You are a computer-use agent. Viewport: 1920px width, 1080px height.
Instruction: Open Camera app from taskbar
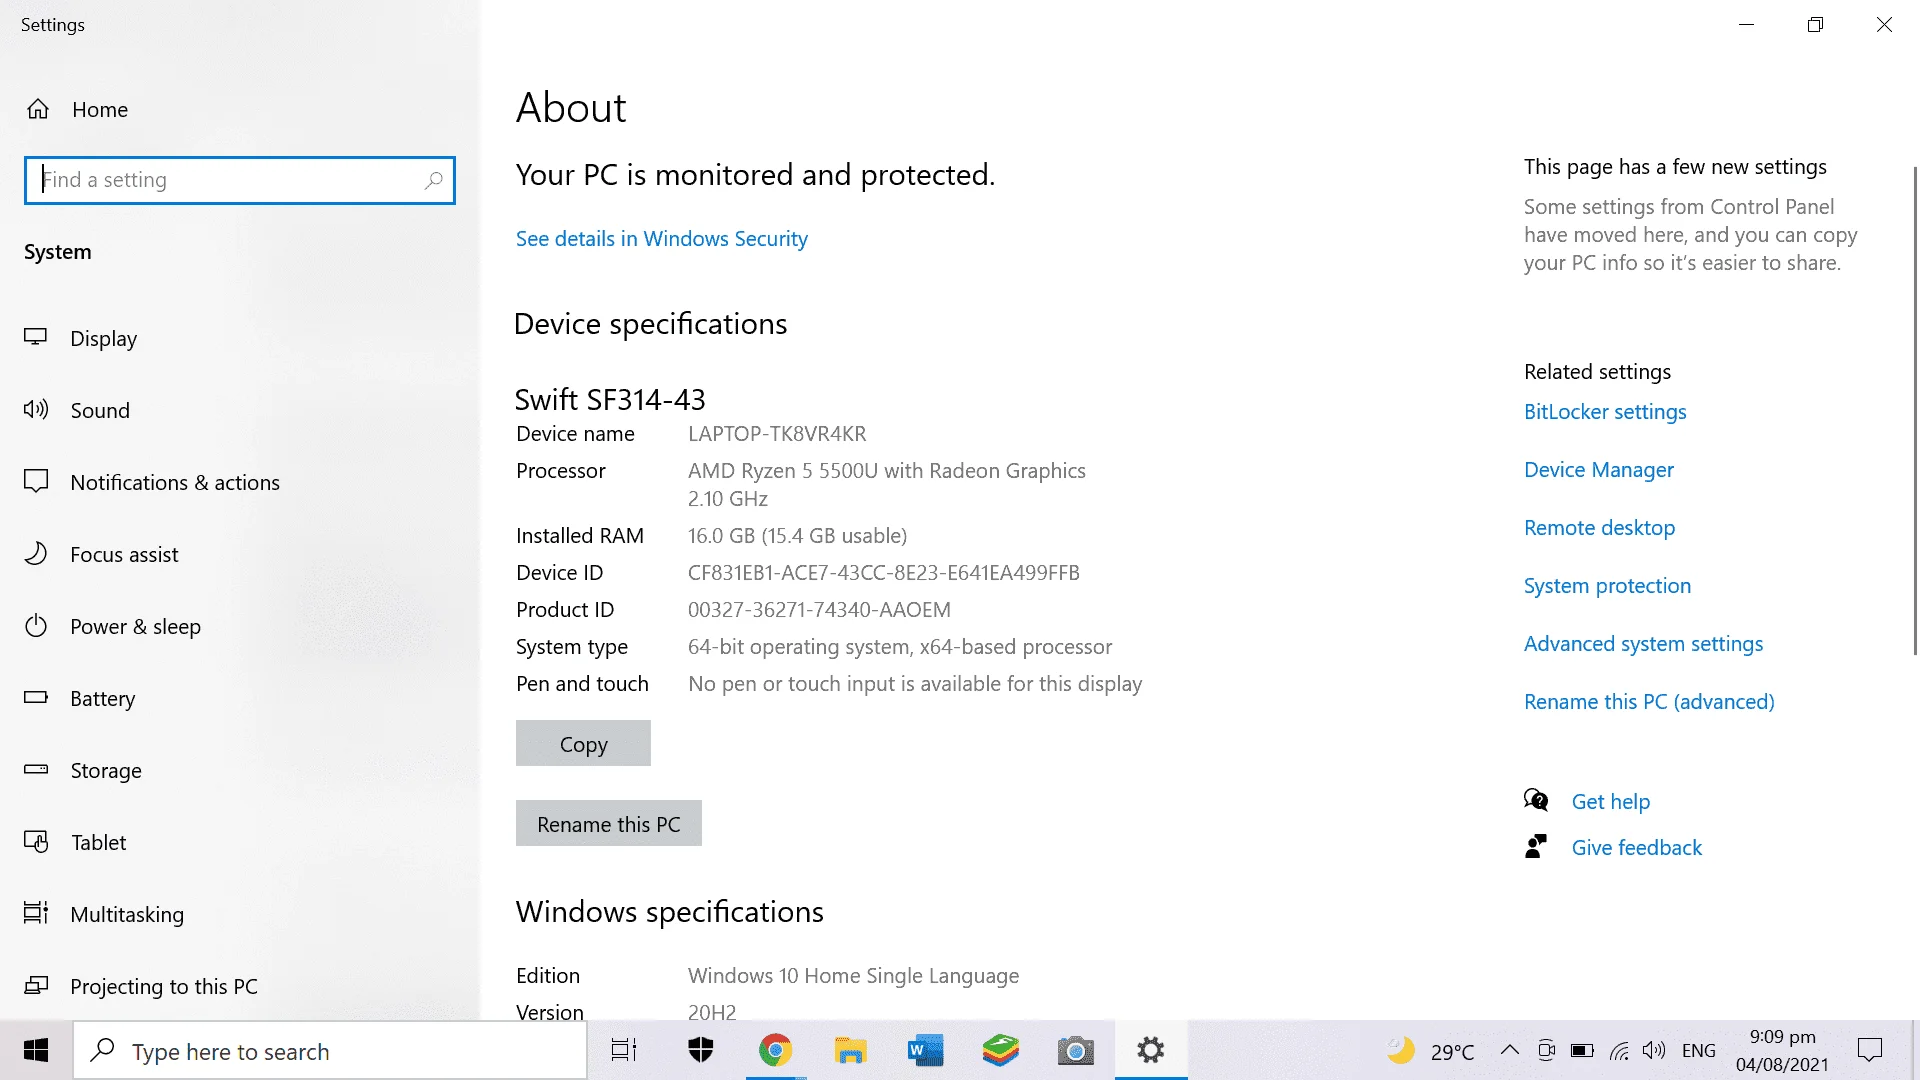(1076, 1050)
